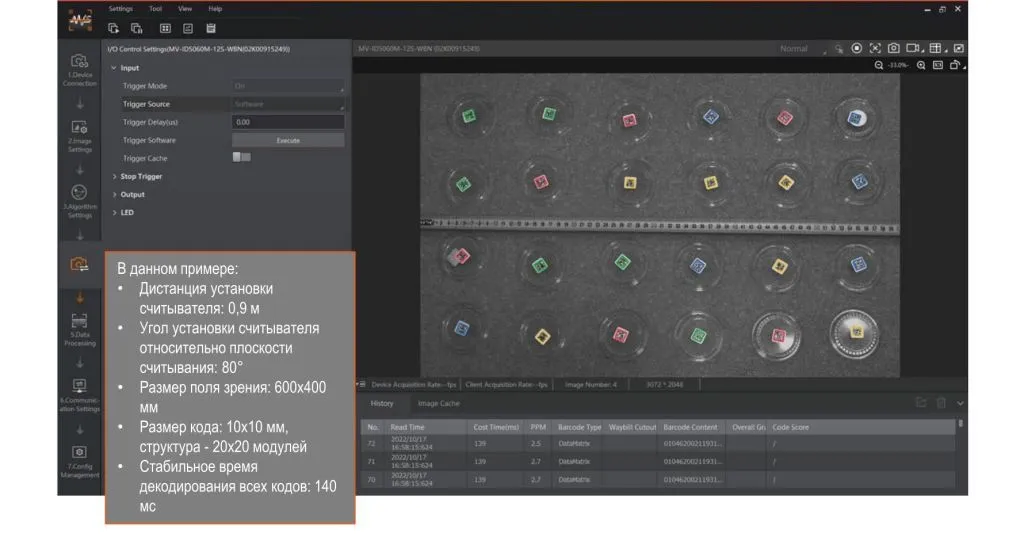Screen dimensions: 1024x548
Task: Click the zoom out magnifier icon
Action: tap(879, 65)
